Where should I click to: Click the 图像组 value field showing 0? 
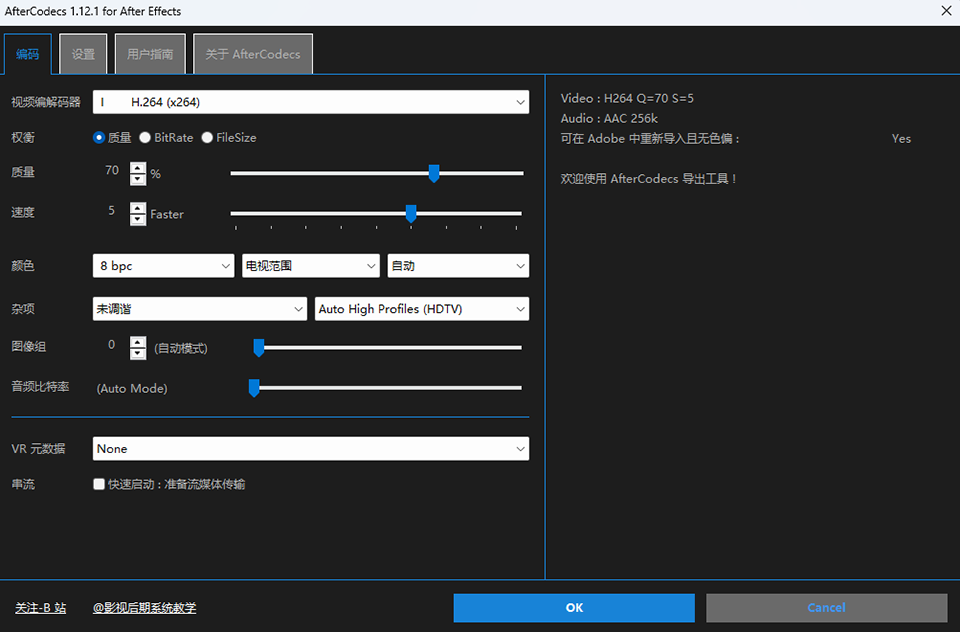111,345
